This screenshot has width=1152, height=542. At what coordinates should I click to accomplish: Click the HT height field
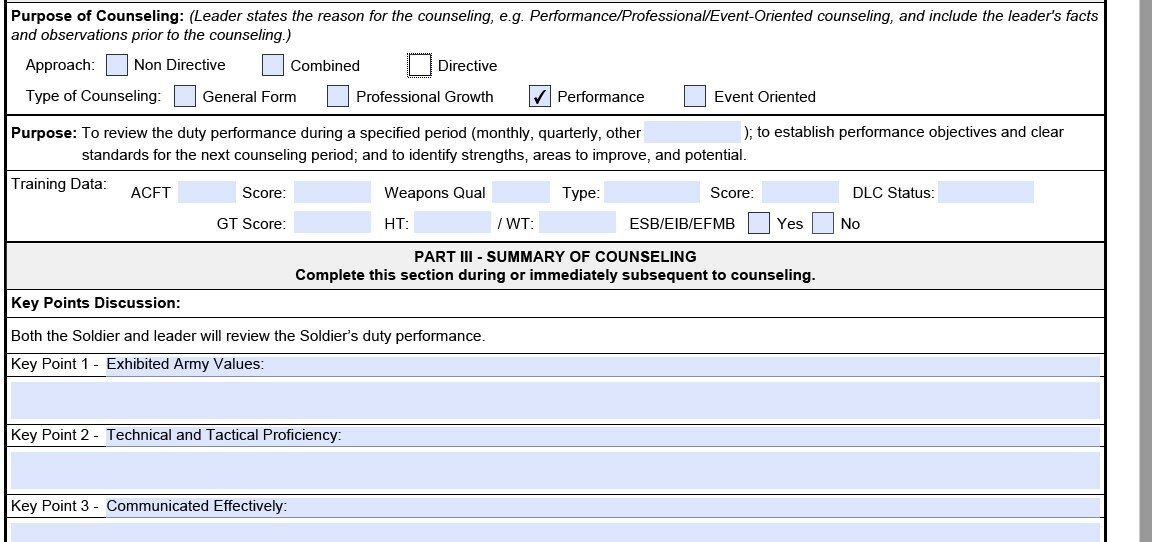[451, 223]
